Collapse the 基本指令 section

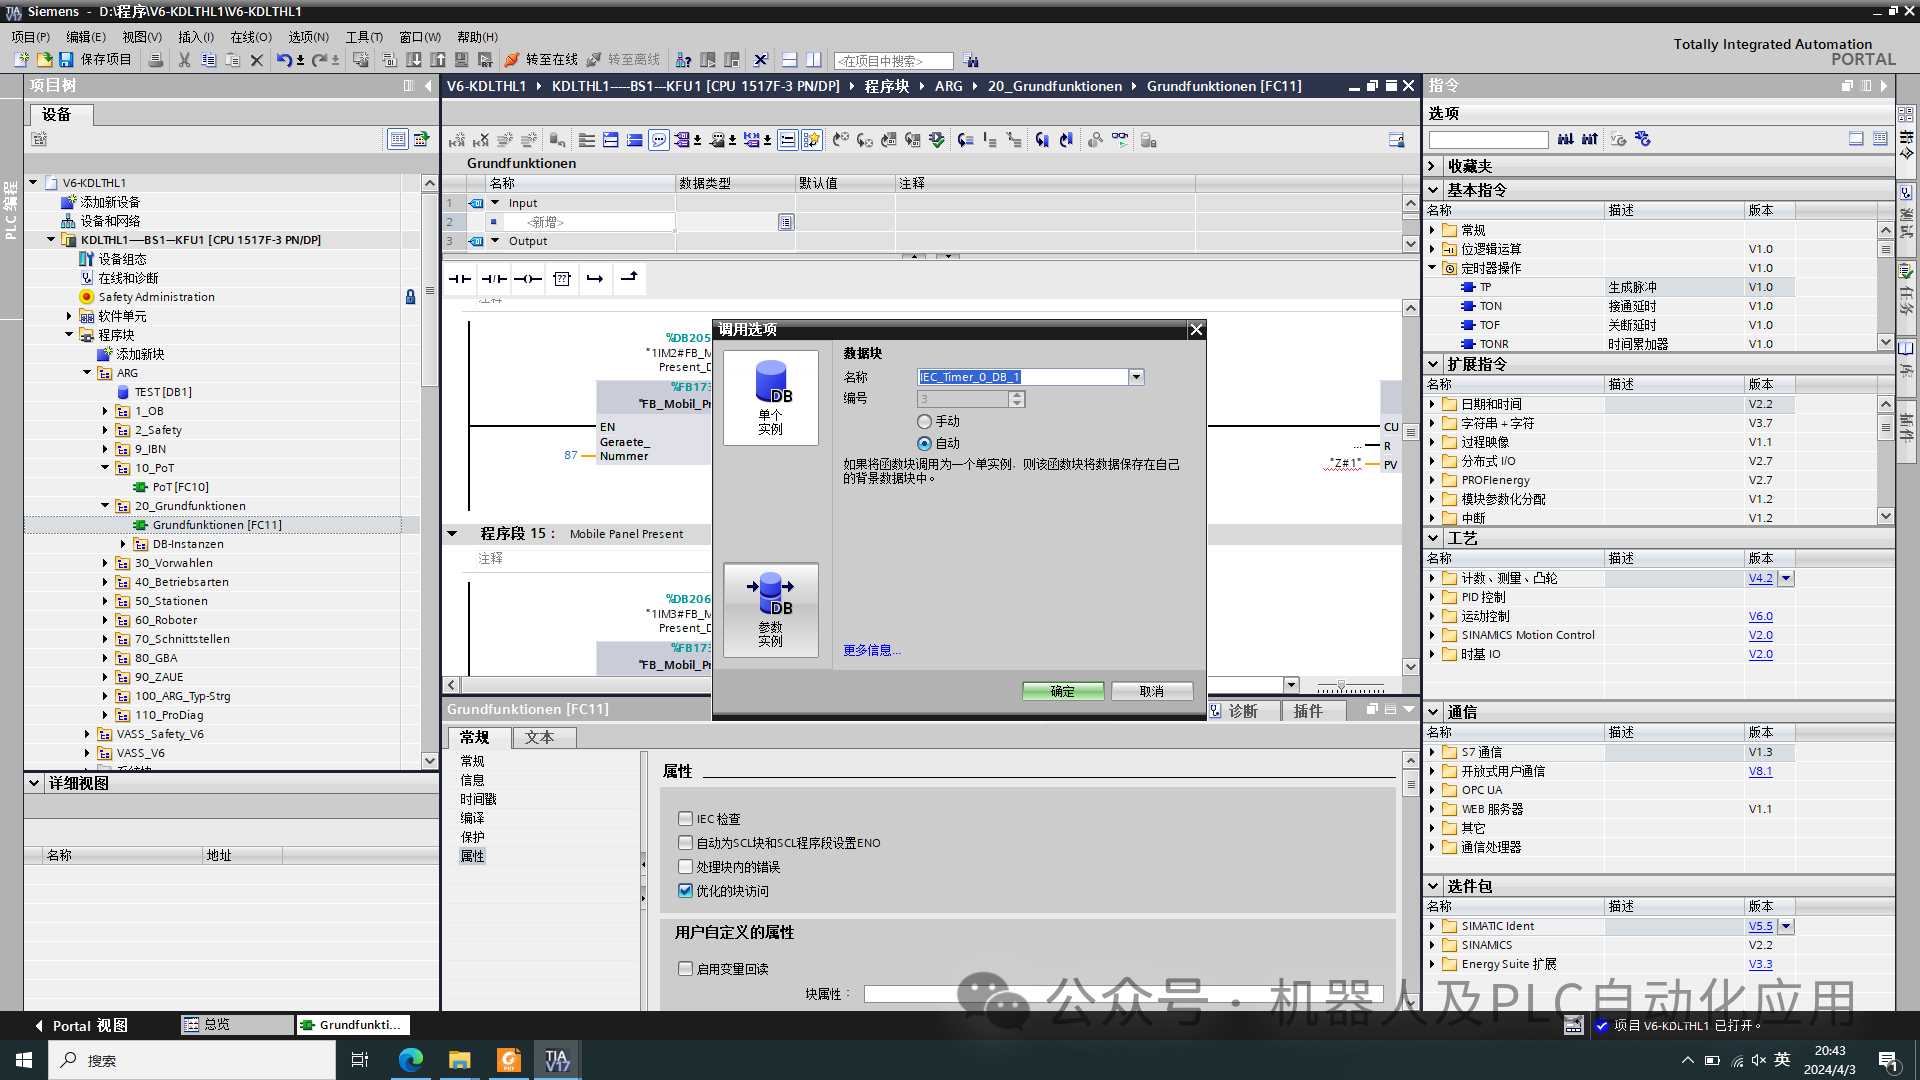pyautogui.click(x=1433, y=190)
